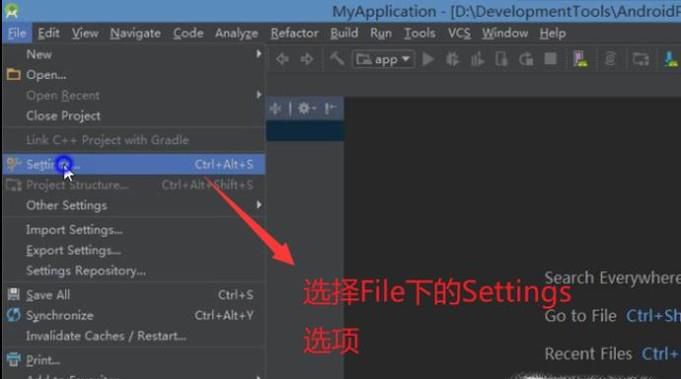Open the Refactor menu

click(294, 33)
